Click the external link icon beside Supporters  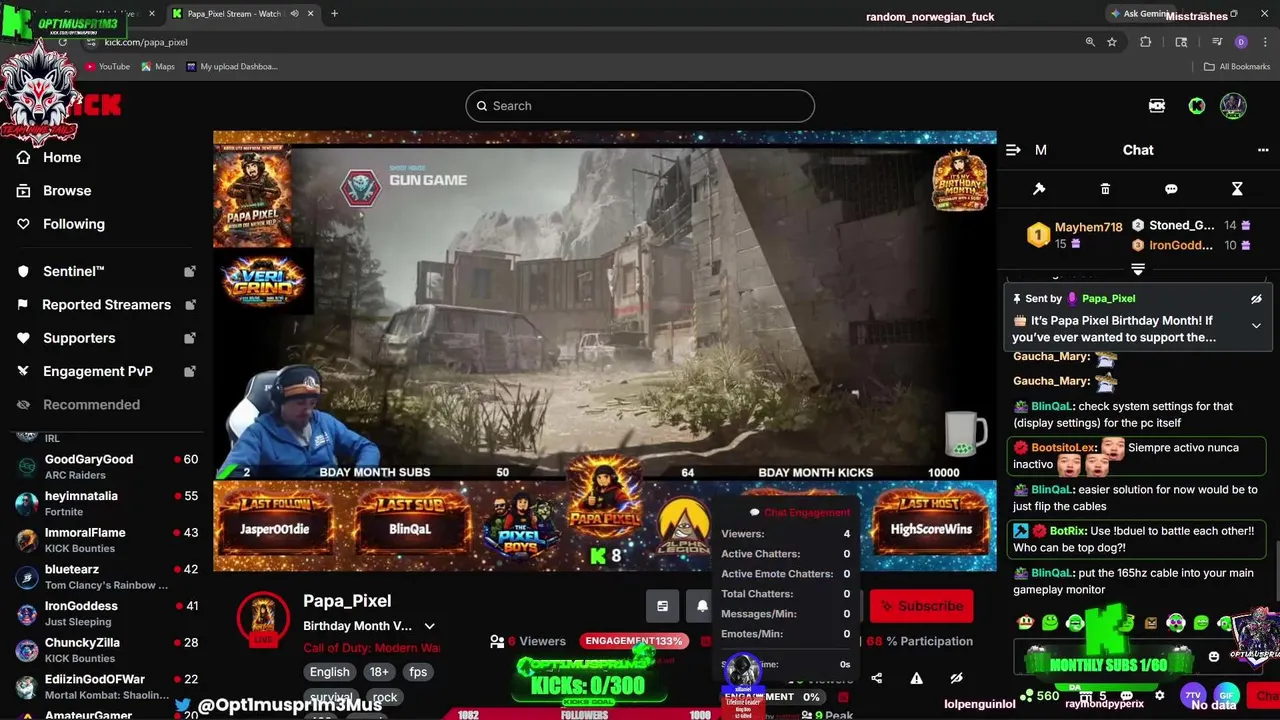(190, 338)
